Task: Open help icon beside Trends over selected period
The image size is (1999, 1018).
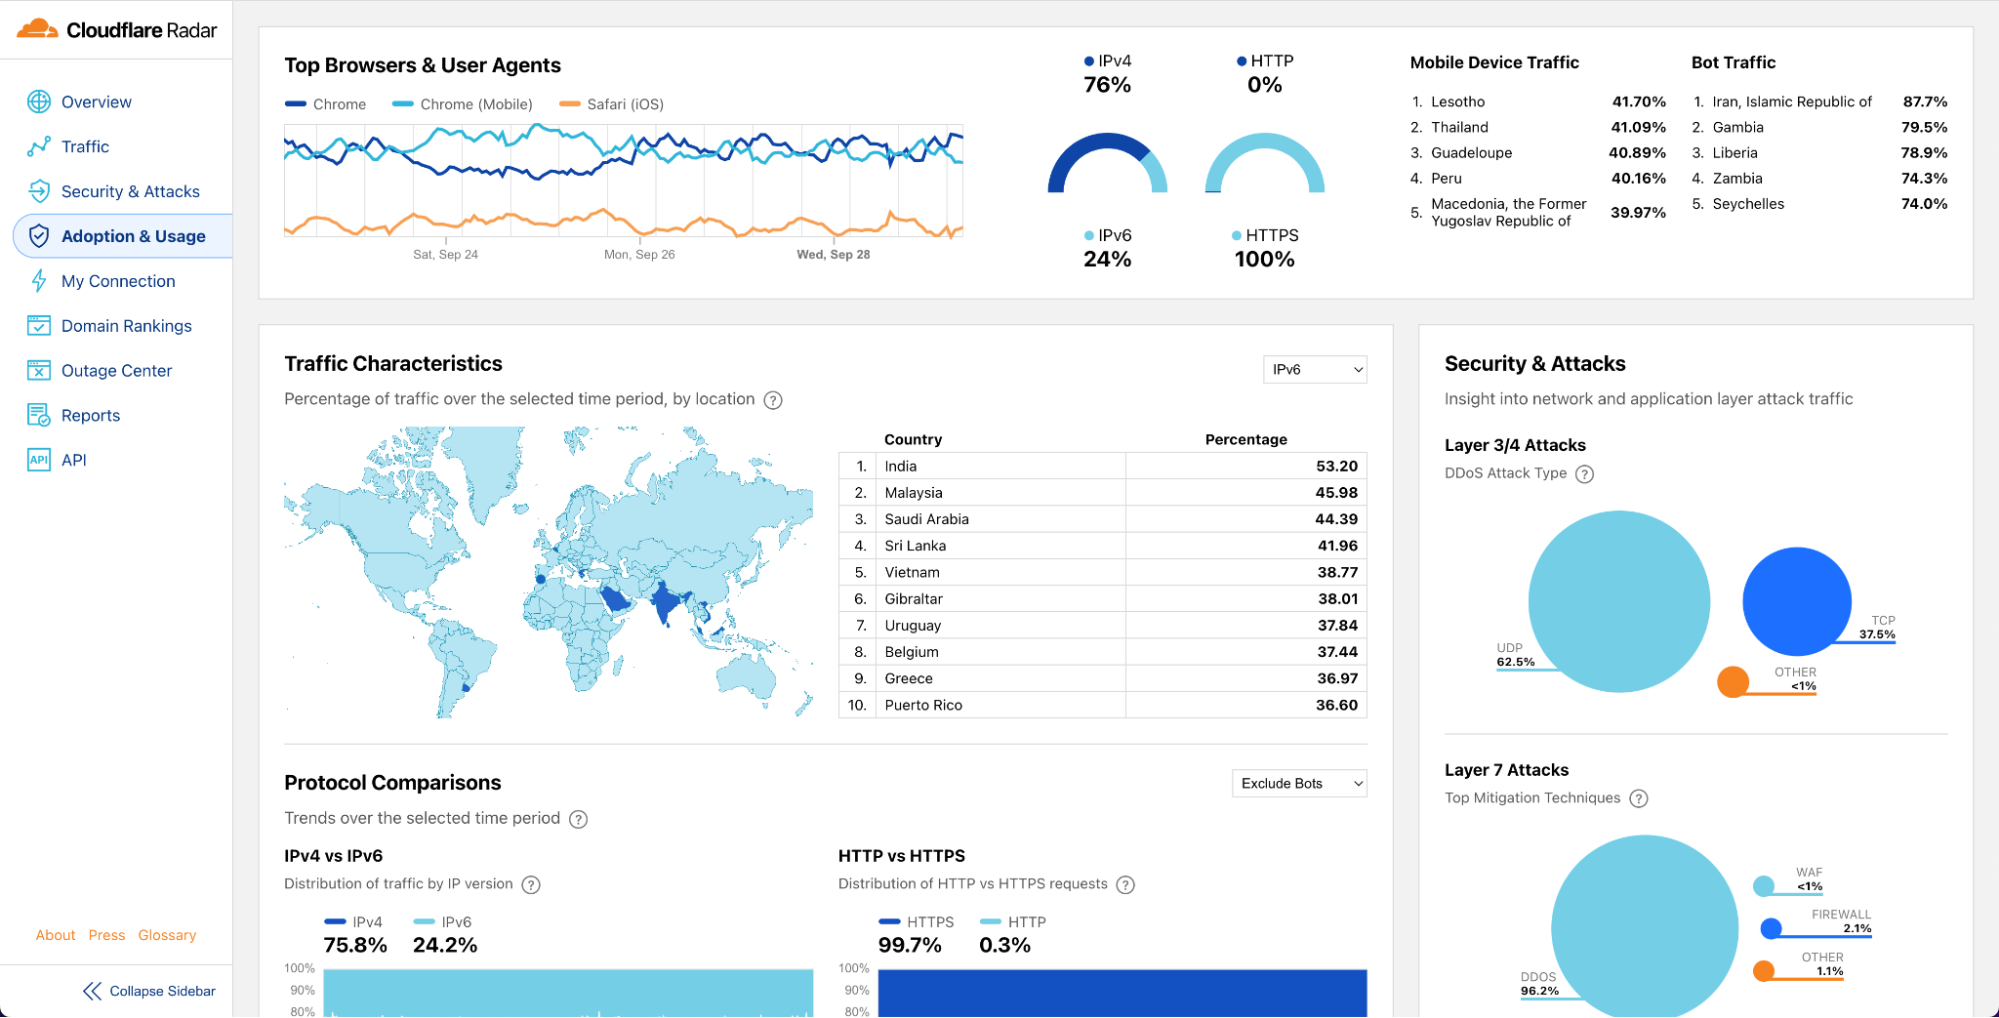Action: pyautogui.click(x=578, y=819)
